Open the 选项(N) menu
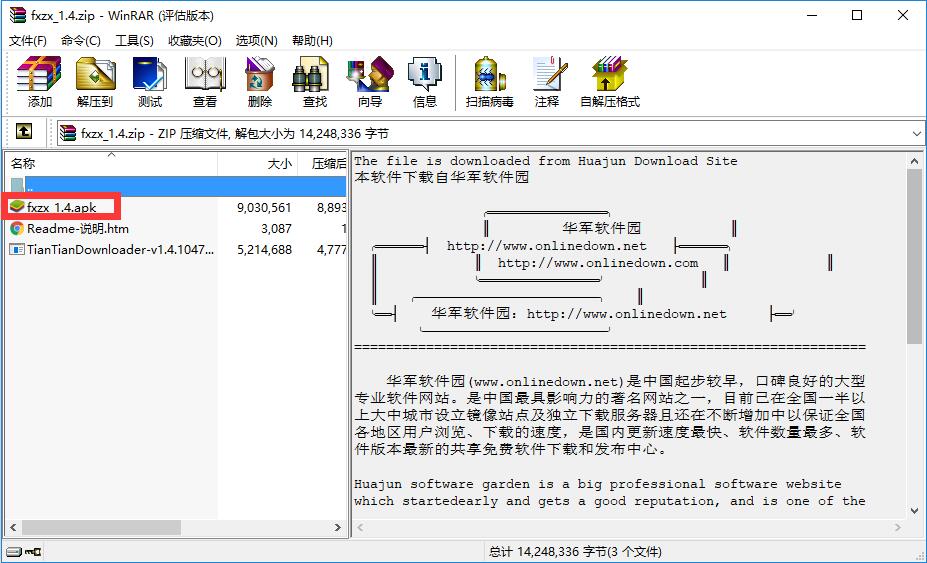 257,40
